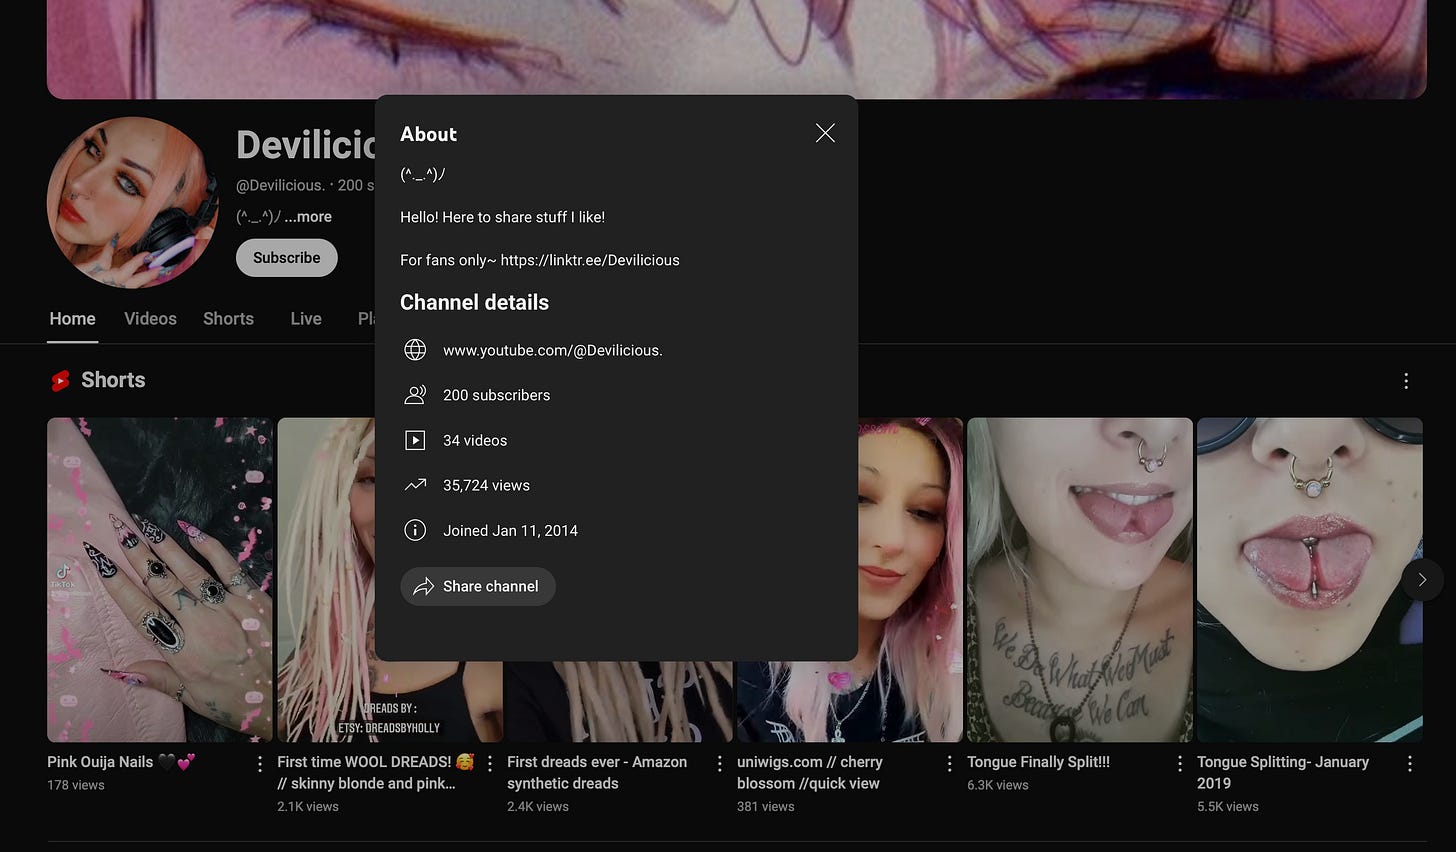This screenshot has width=1456, height=852.
Task: Click the 2.1K views count
Action: pyautogui.click(x=308, y=806)
